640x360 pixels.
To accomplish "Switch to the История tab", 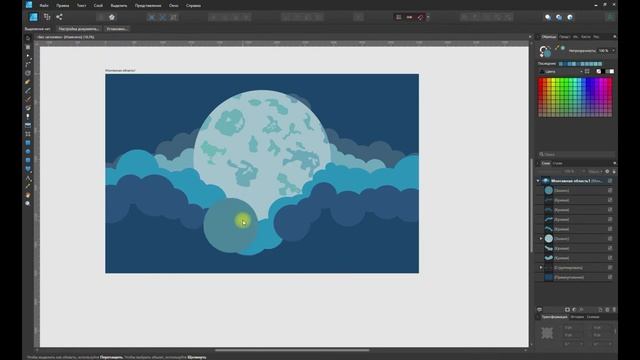I will 577,317.
